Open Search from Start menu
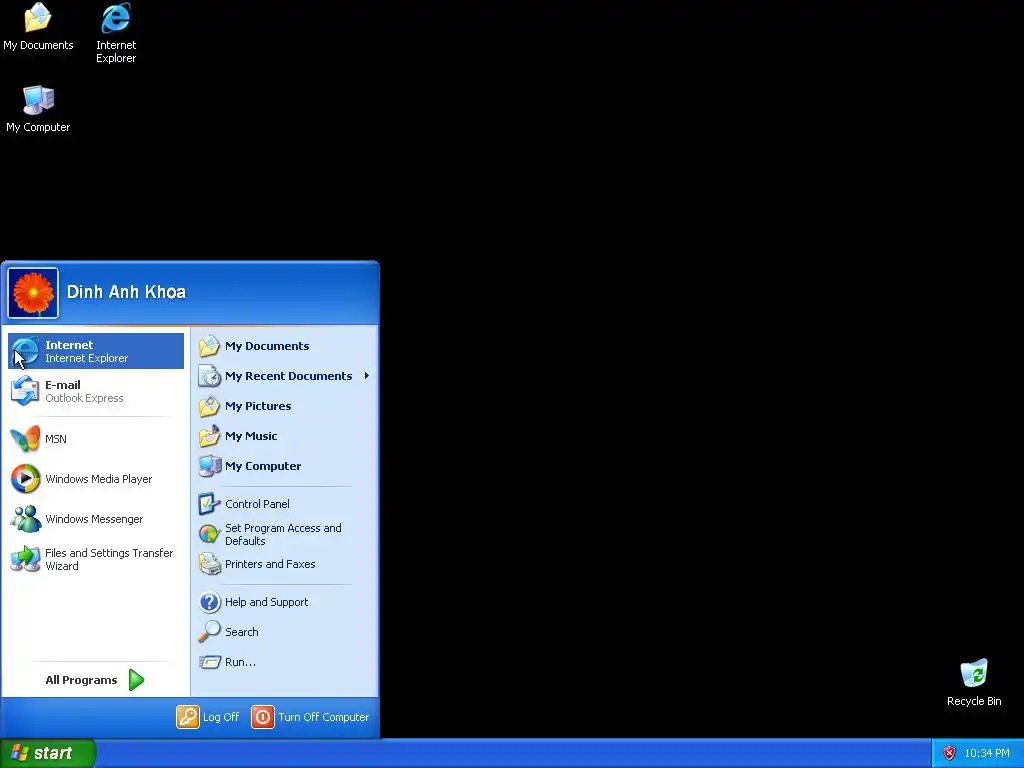Image resolution: width=1024 pixels, height=768 pixels. pyautogui.click(x=285, y=632)
